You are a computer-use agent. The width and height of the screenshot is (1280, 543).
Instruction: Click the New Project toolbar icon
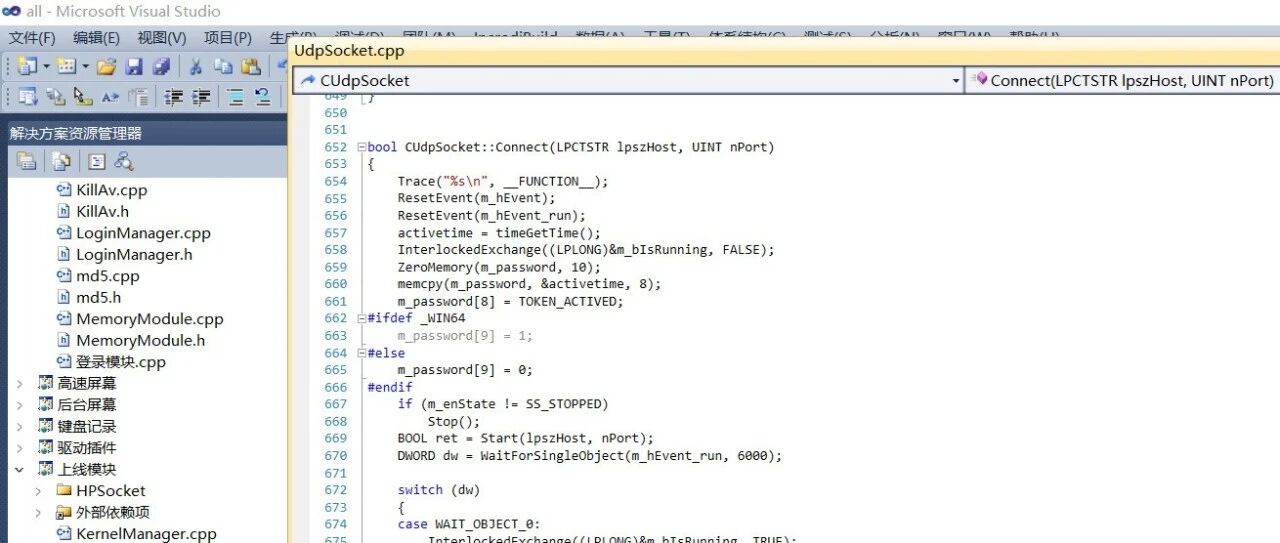[27, 66]
